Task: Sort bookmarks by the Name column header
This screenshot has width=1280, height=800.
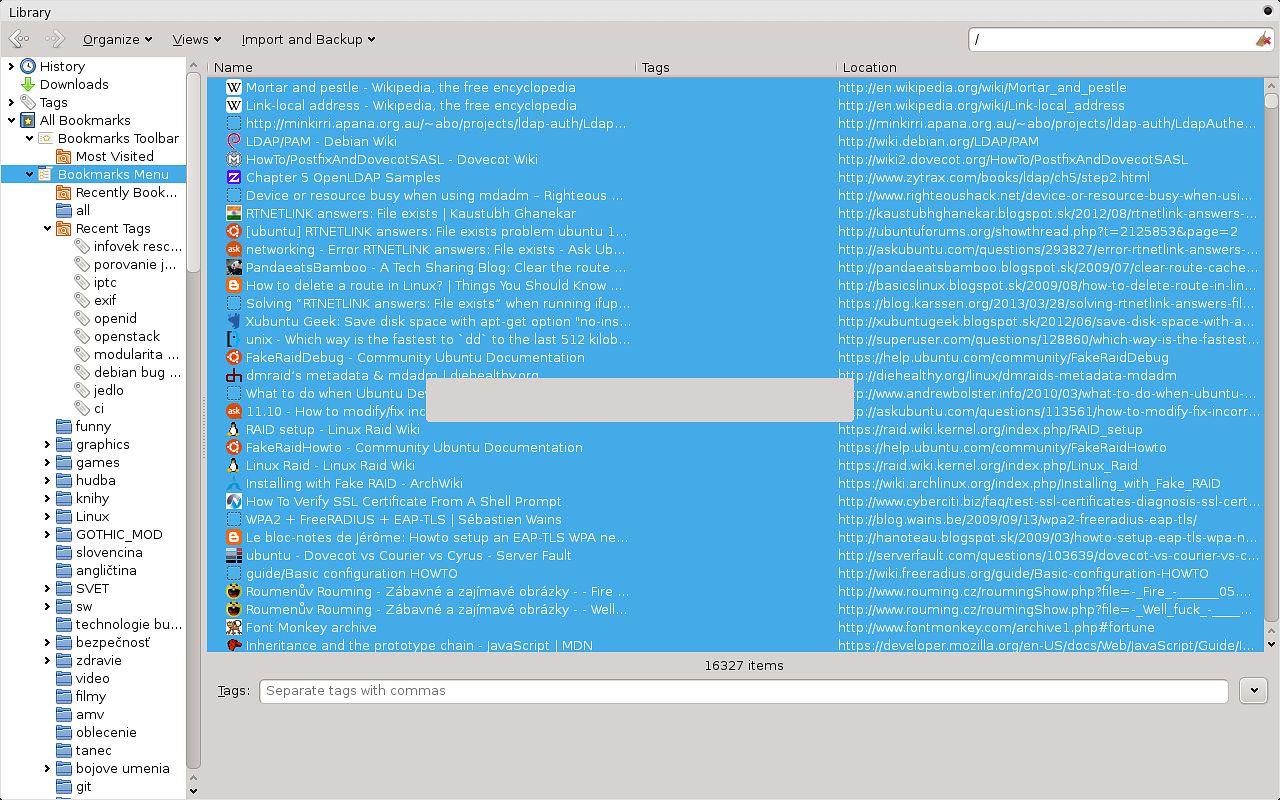Action: pyautogui.click(x=420, y=67)
